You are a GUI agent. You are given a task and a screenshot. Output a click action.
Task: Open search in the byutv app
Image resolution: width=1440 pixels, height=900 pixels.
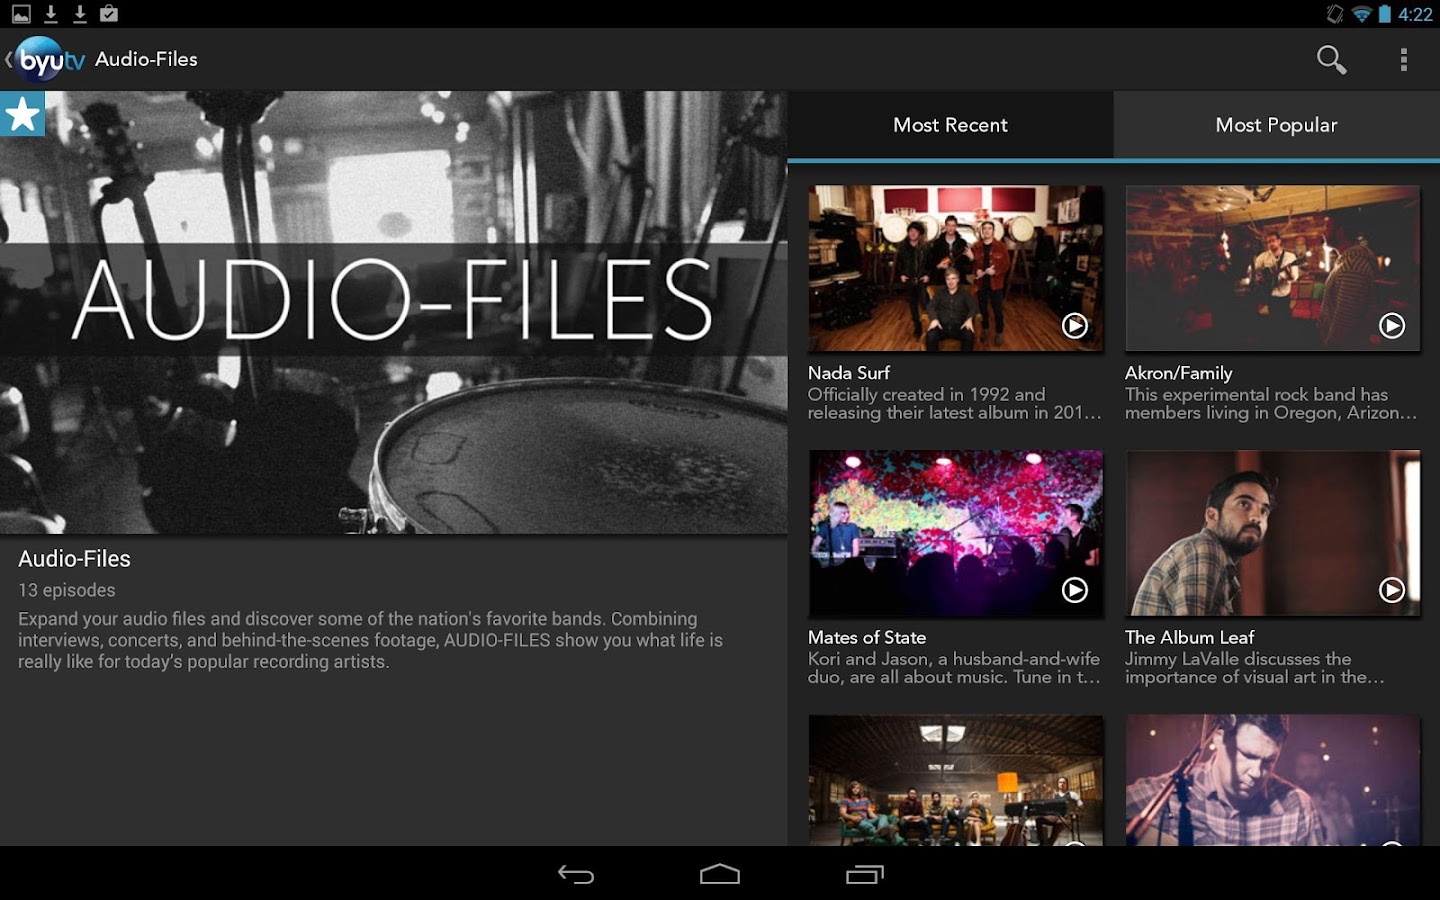point(1331,59)
